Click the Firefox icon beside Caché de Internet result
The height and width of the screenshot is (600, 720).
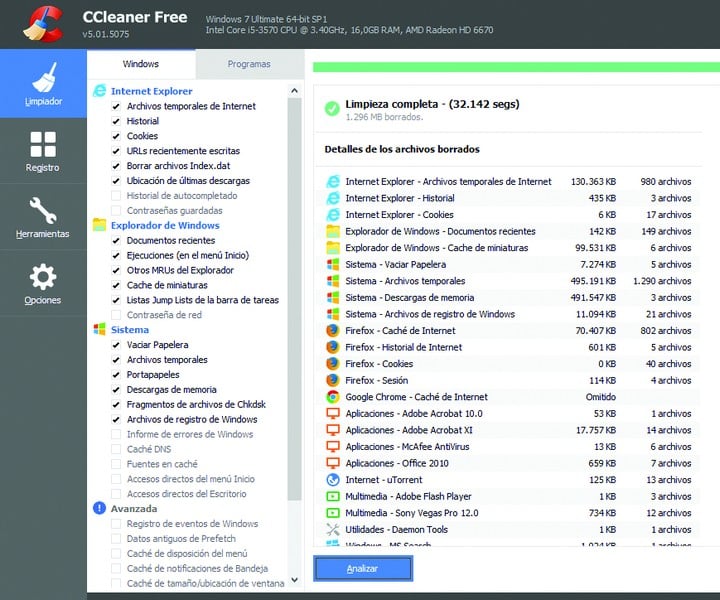coord(333,331)
